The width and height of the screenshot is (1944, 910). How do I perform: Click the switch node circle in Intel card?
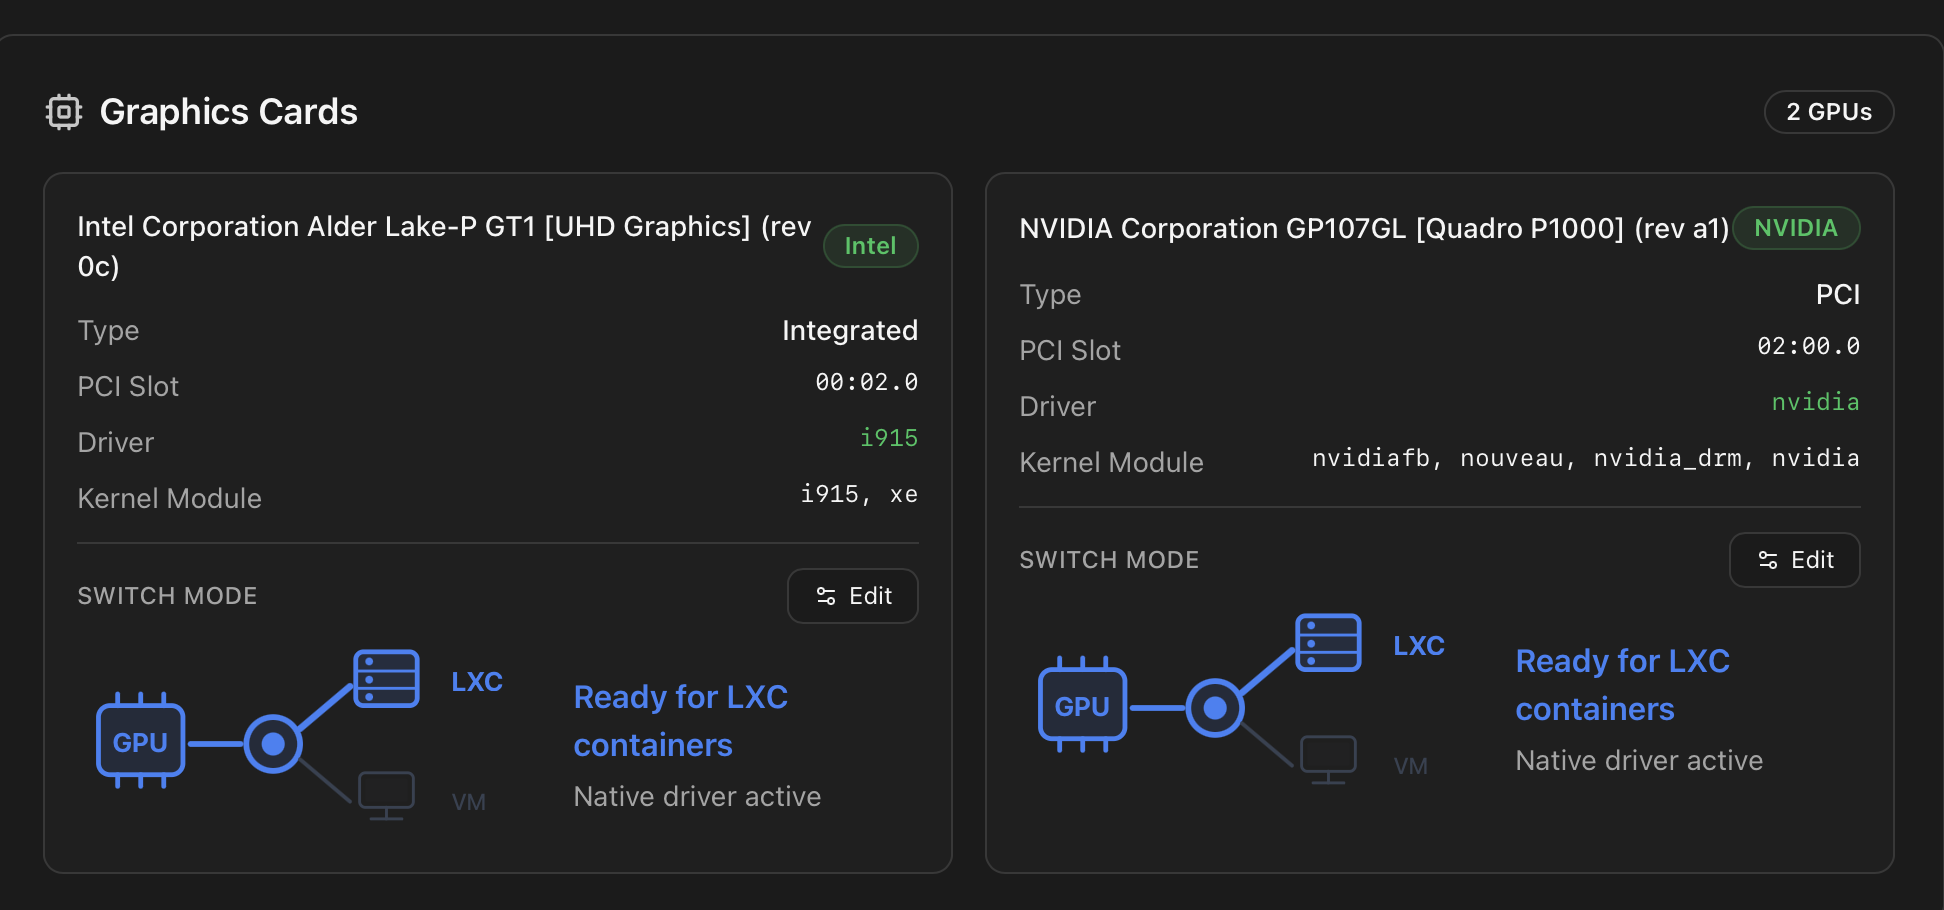click(273, 744)
